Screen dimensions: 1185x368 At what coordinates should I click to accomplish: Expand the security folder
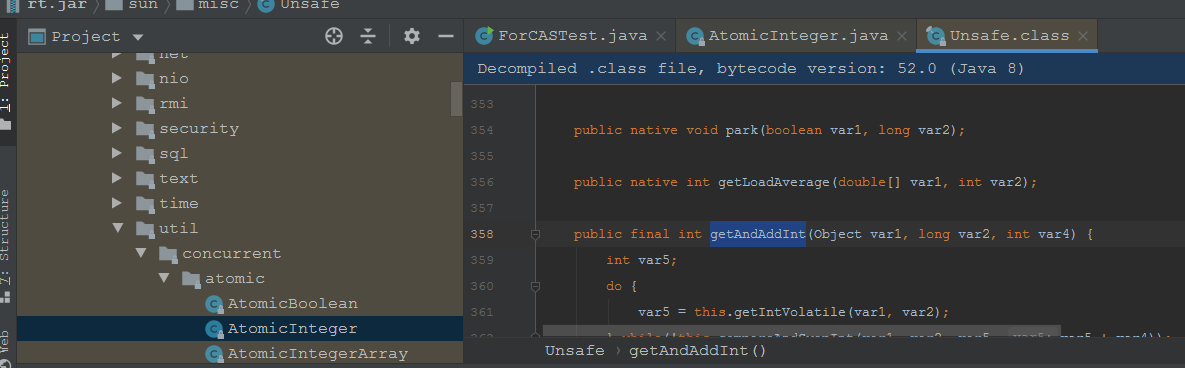click(117, 128)
